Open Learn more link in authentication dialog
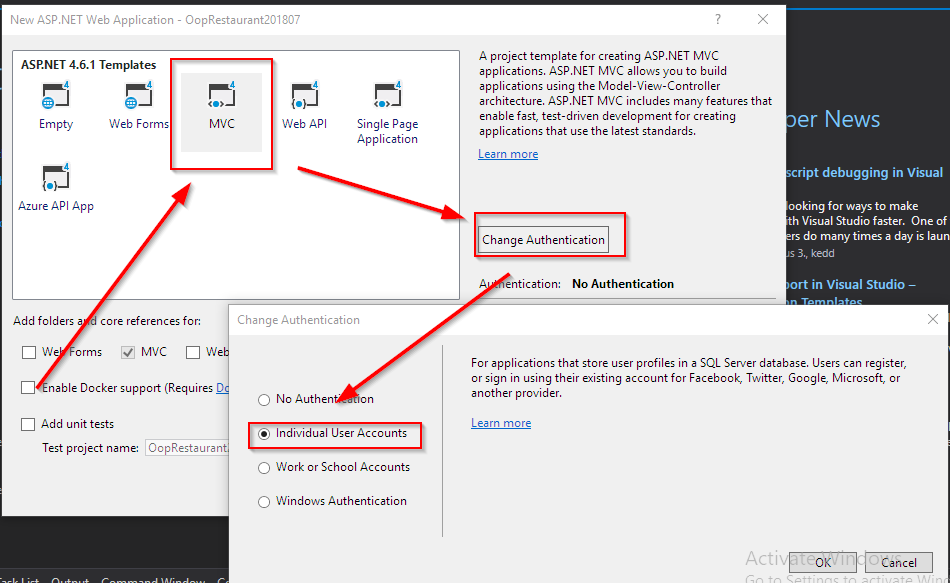950x583 pixels. pos(501,423)
